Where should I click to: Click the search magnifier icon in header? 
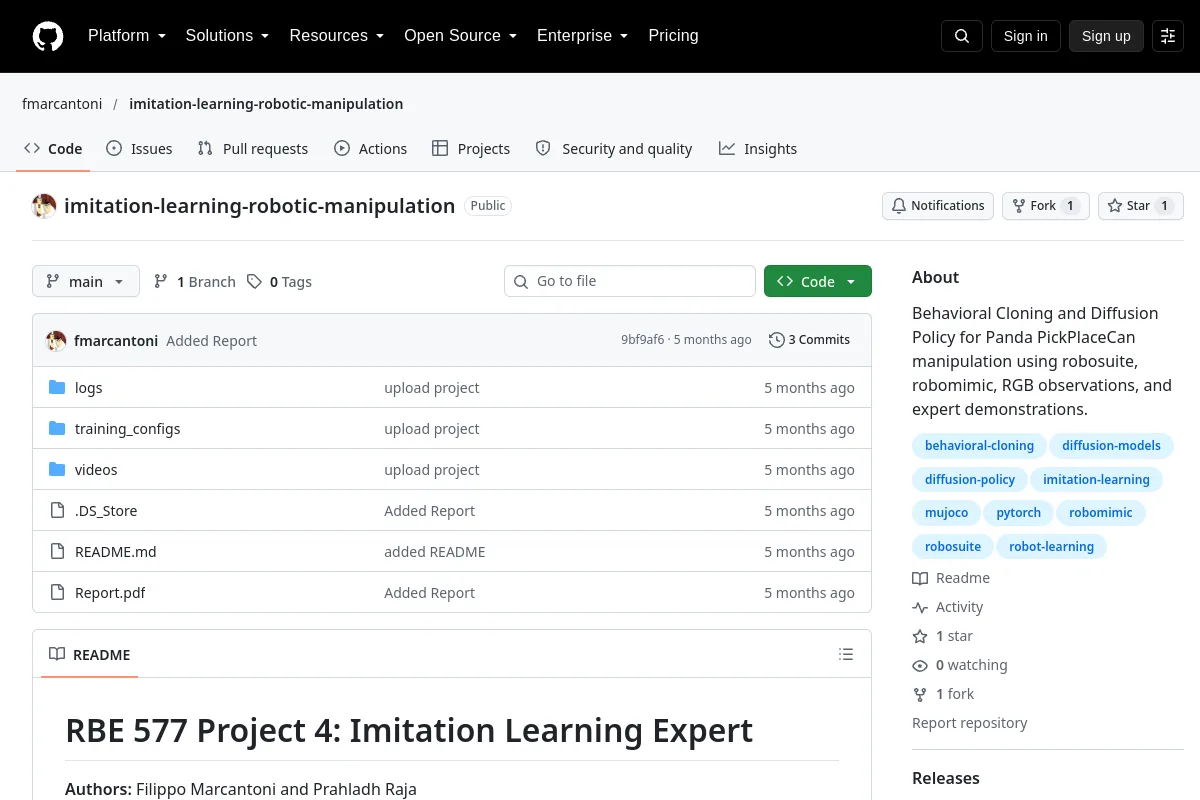point(962,36)
